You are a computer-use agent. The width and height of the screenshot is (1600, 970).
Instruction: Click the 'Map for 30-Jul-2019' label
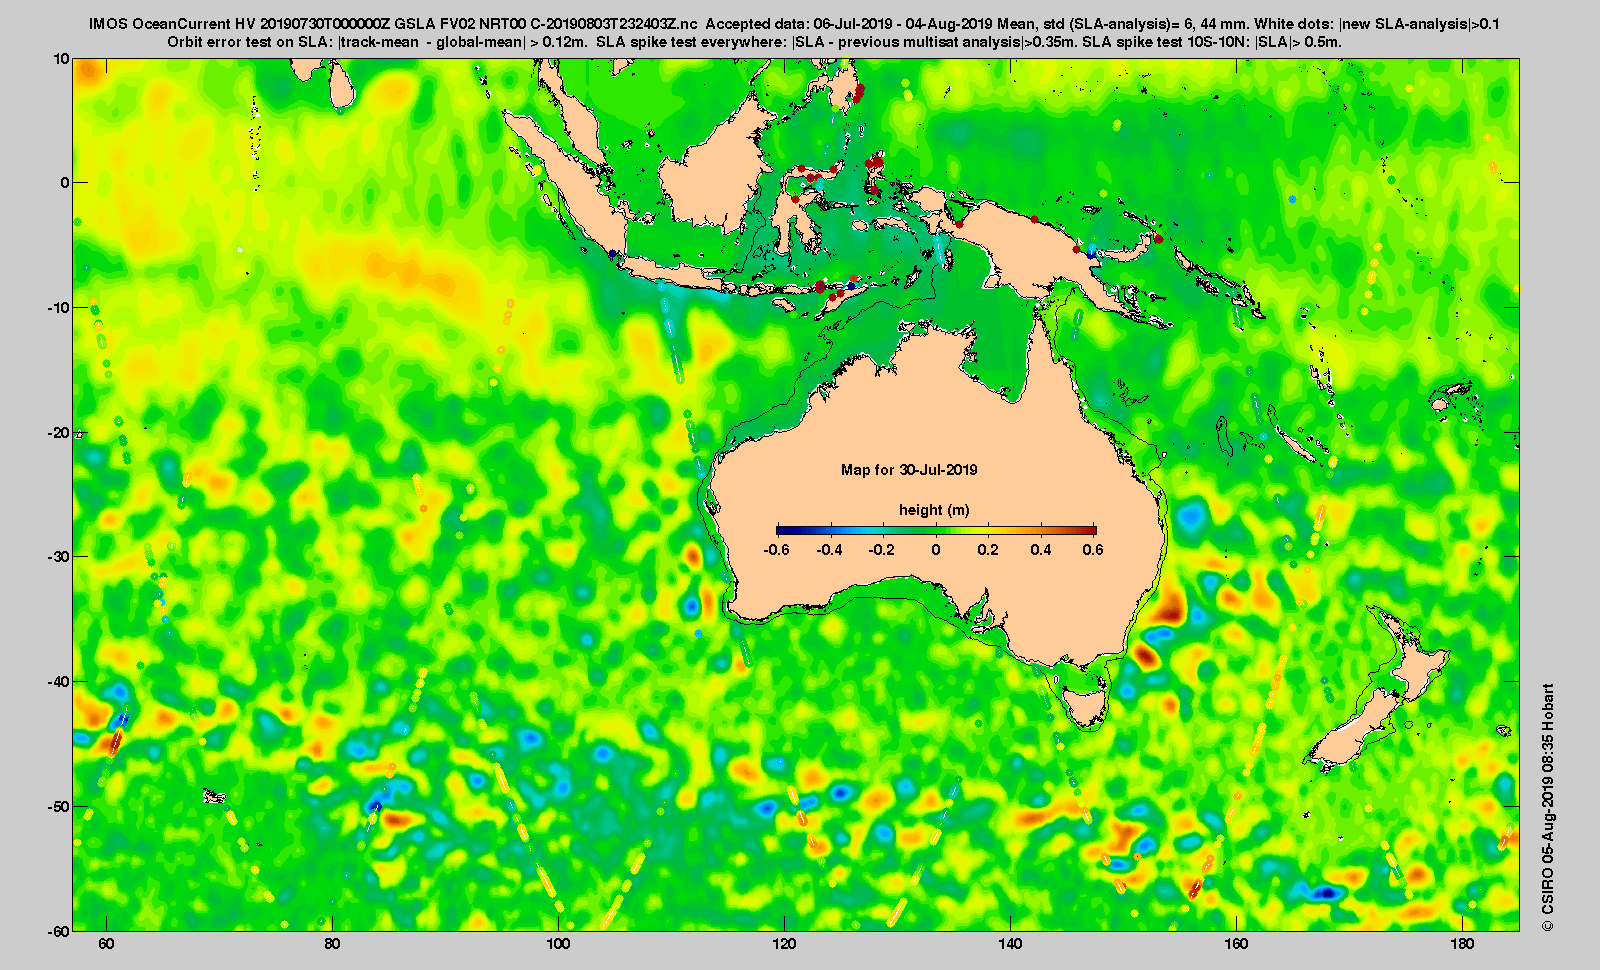click(909, 470)
